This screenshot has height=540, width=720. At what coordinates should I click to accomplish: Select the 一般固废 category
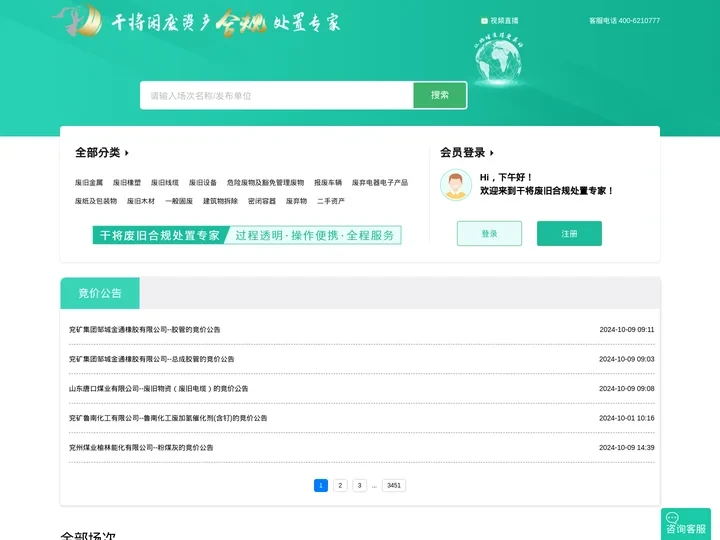[x=179, y=201]
